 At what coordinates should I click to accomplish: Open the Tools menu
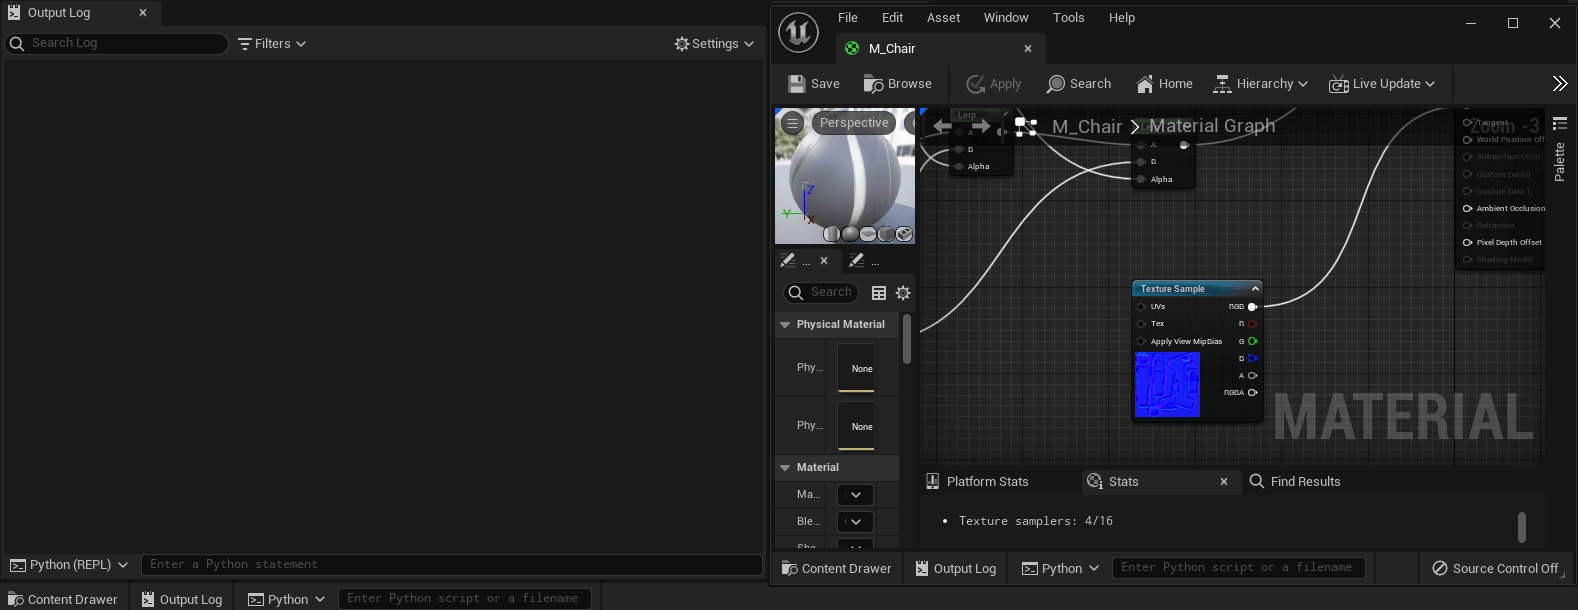(x=1068, y=18)
